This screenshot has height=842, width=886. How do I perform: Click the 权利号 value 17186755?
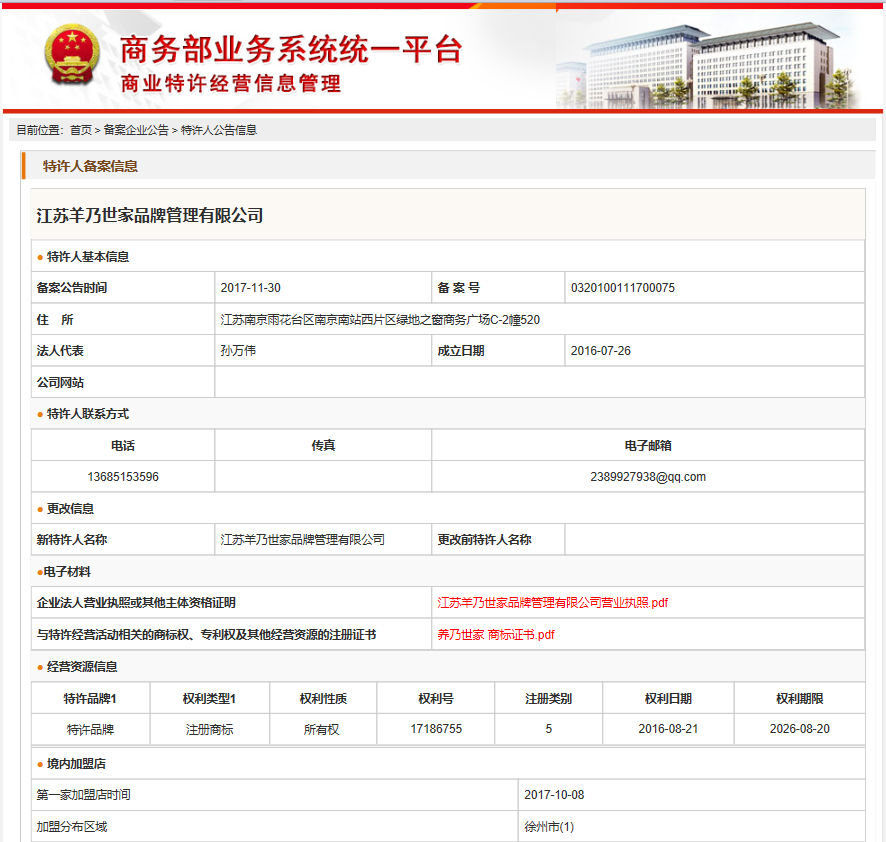click(x=436, y=729)
